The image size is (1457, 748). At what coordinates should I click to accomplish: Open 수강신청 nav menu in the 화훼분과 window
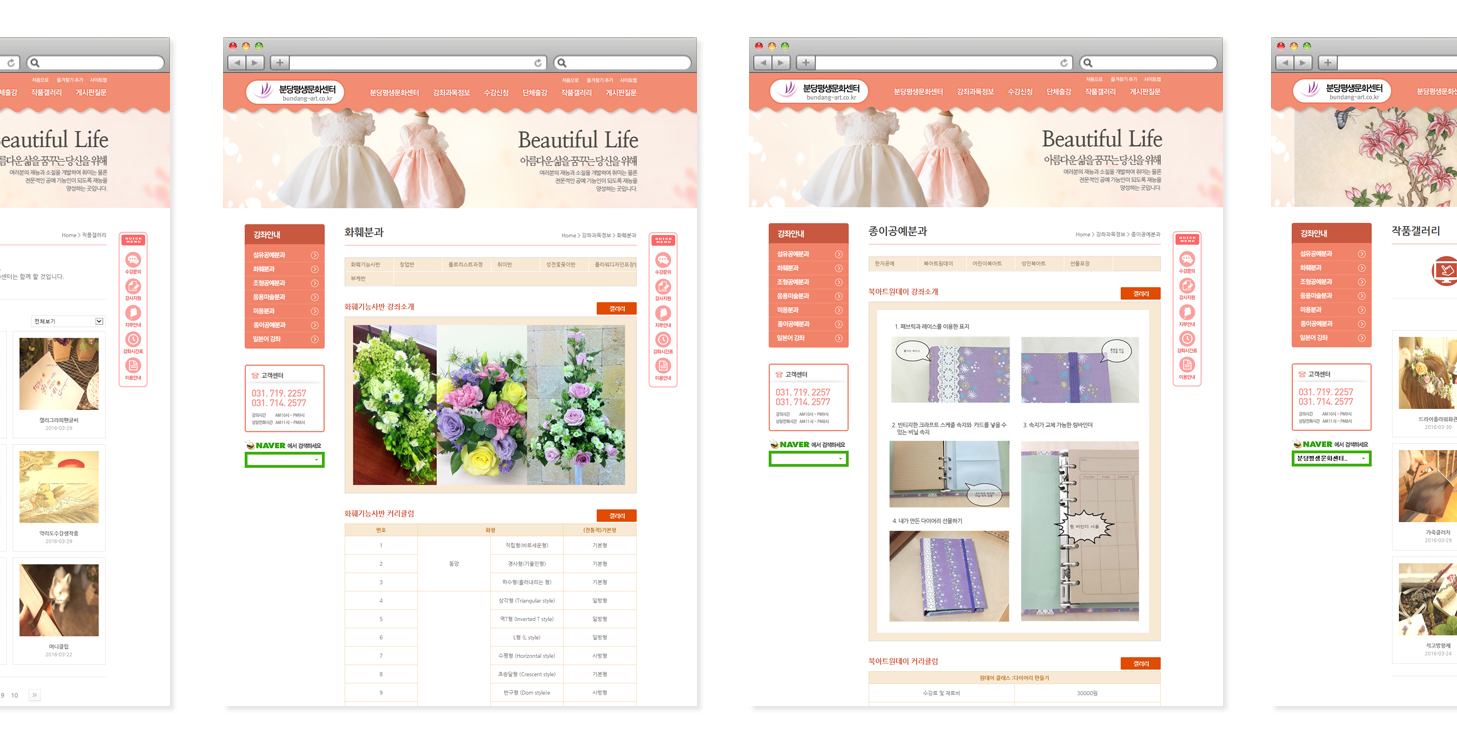(496, 93)
